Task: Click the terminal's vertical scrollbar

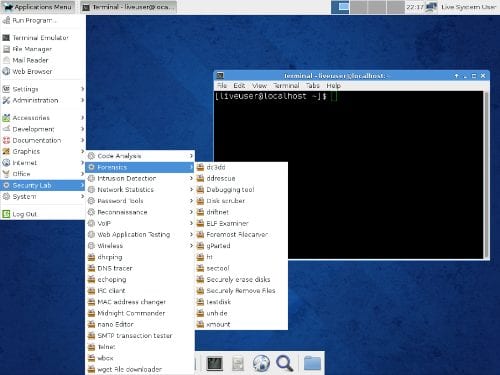Action: coord(486,175)
